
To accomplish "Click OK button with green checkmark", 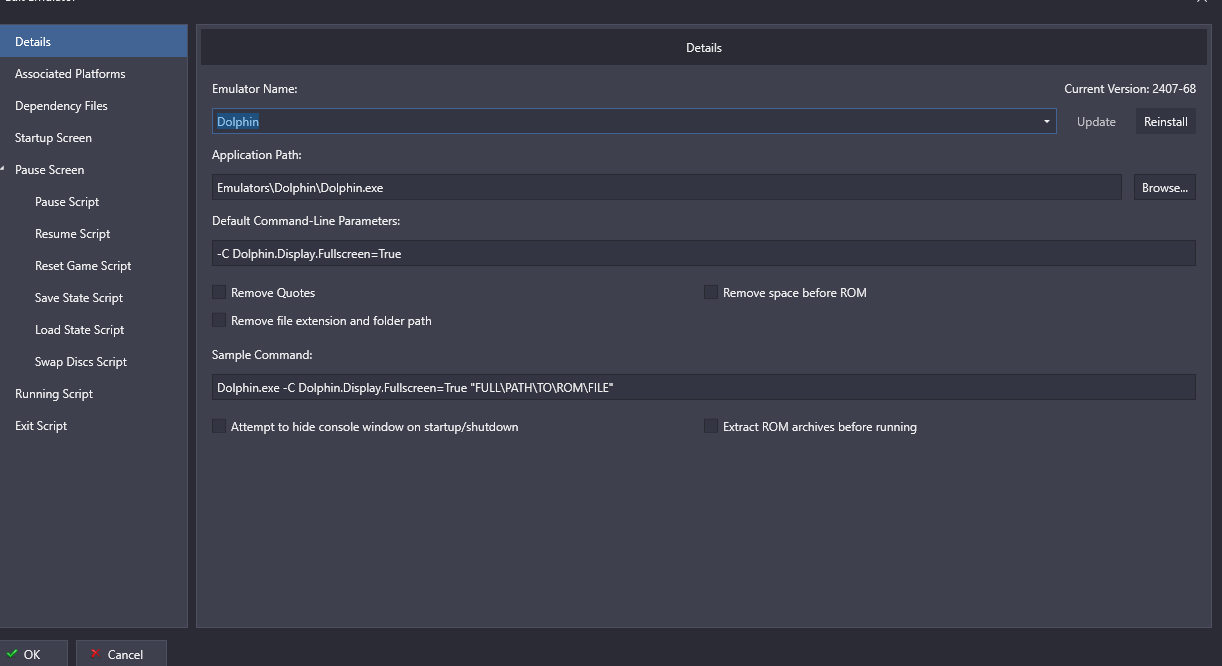I will coord(34,654).
